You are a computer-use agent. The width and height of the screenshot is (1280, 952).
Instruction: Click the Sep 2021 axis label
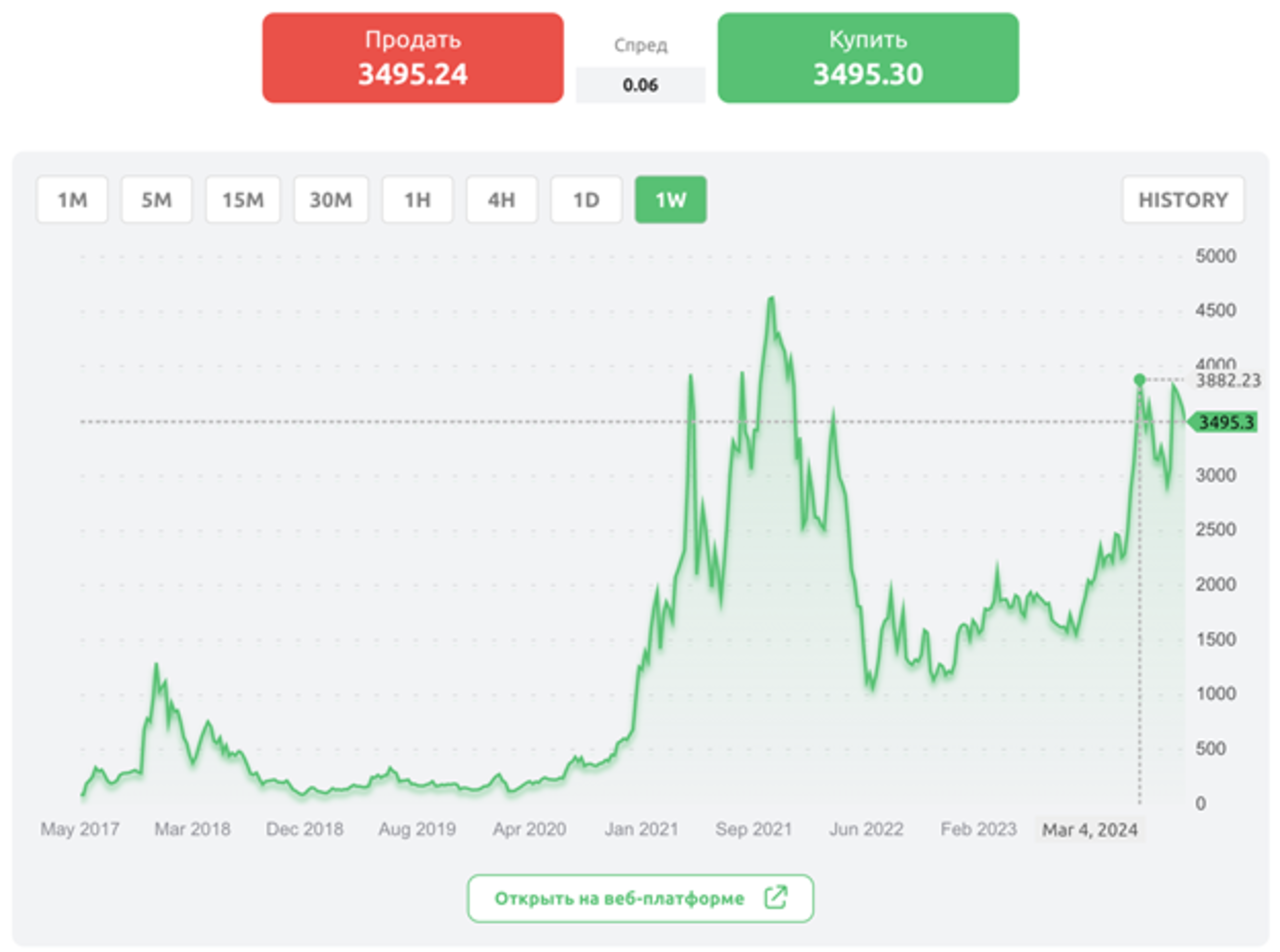pyautogui.click(x=751, y=830)
